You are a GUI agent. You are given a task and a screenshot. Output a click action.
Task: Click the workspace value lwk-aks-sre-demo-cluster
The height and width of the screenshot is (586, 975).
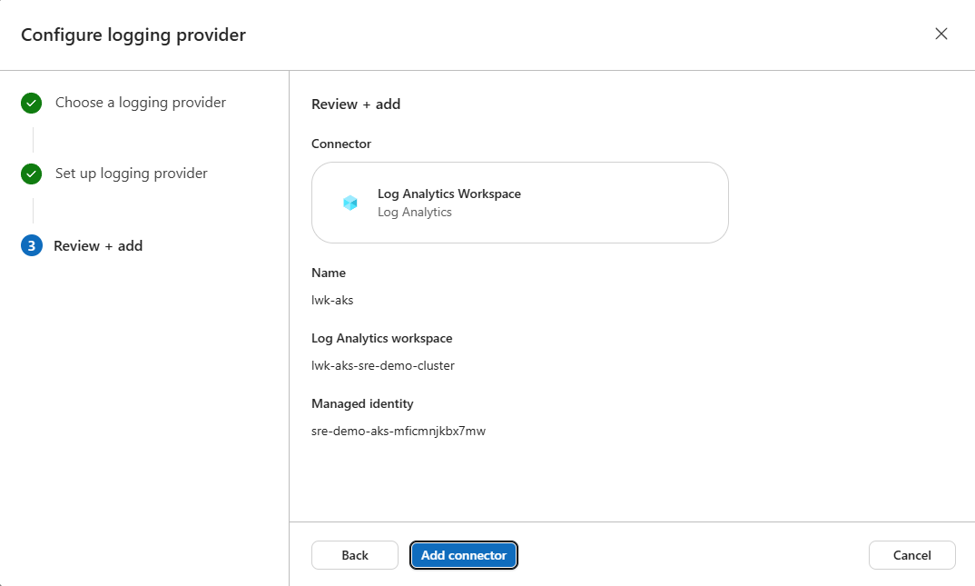382,366
